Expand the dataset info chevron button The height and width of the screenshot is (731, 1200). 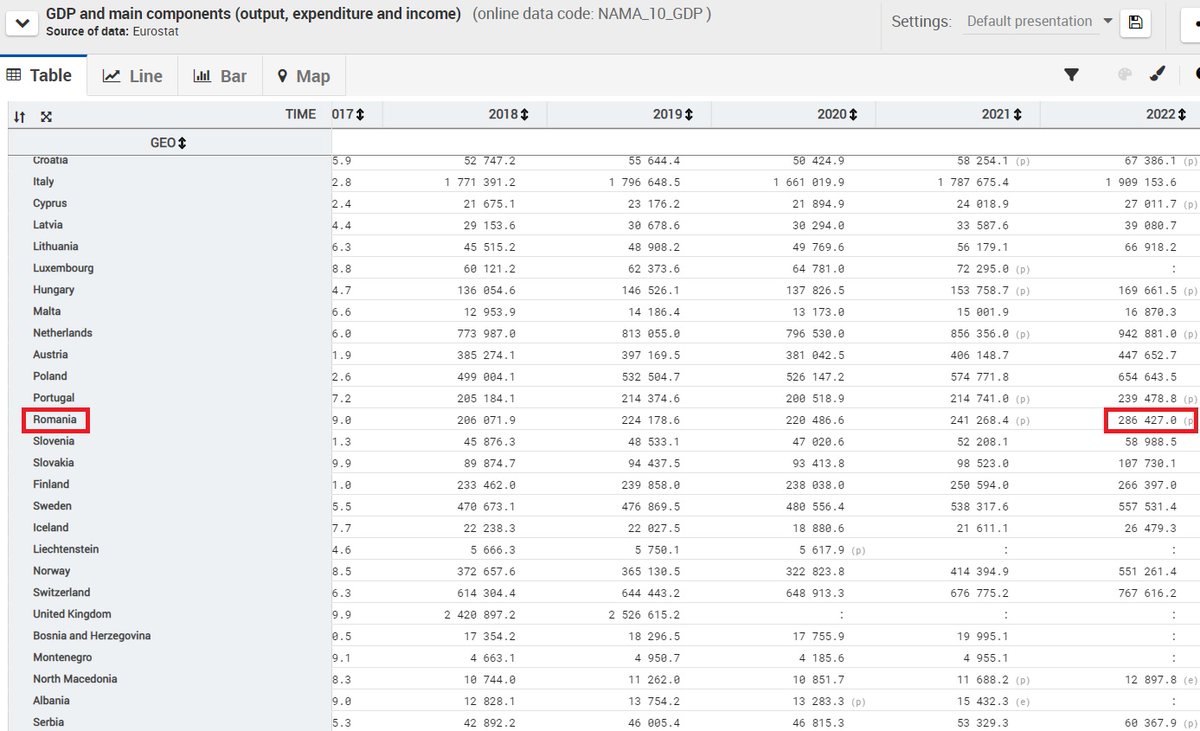coord(21,22)
